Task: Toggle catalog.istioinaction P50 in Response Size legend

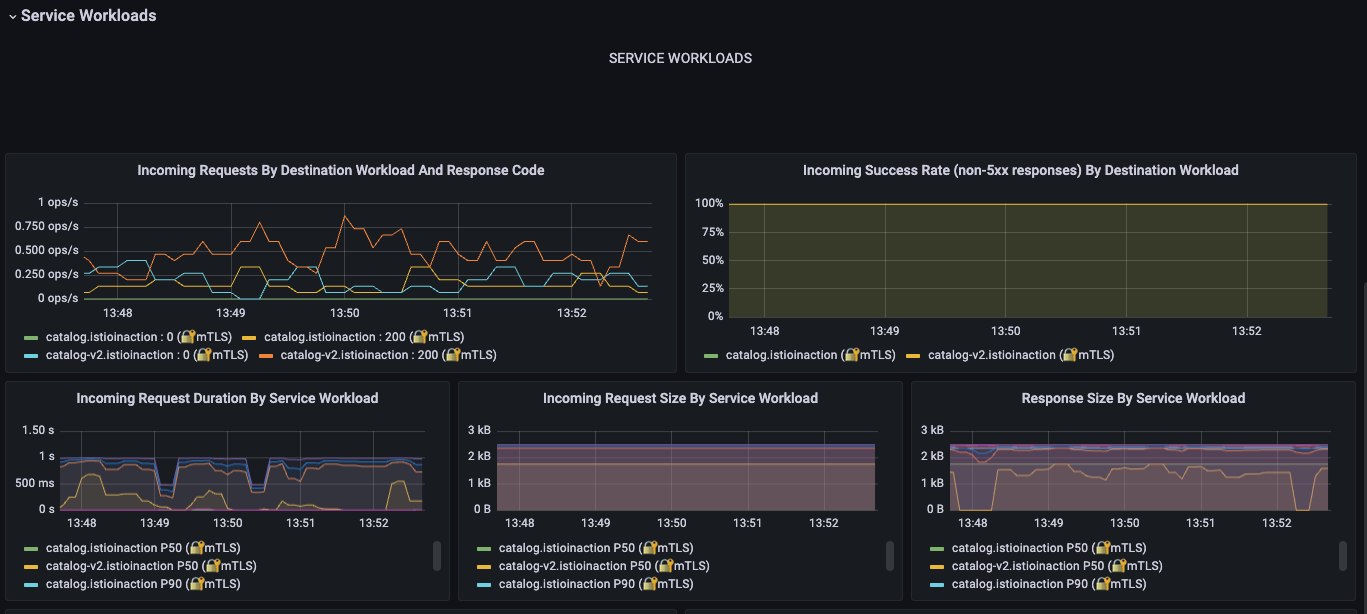Action: [1049, 548]
